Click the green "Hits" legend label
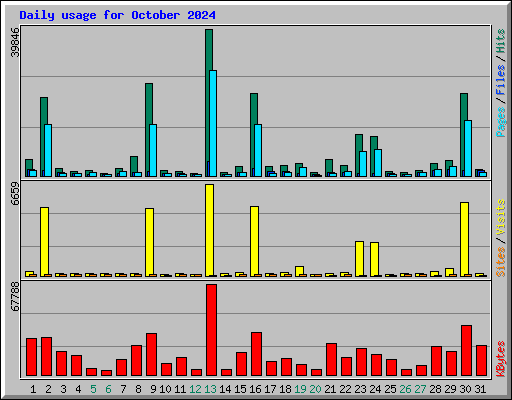This screenshot has height=400, width=512. 501,41
